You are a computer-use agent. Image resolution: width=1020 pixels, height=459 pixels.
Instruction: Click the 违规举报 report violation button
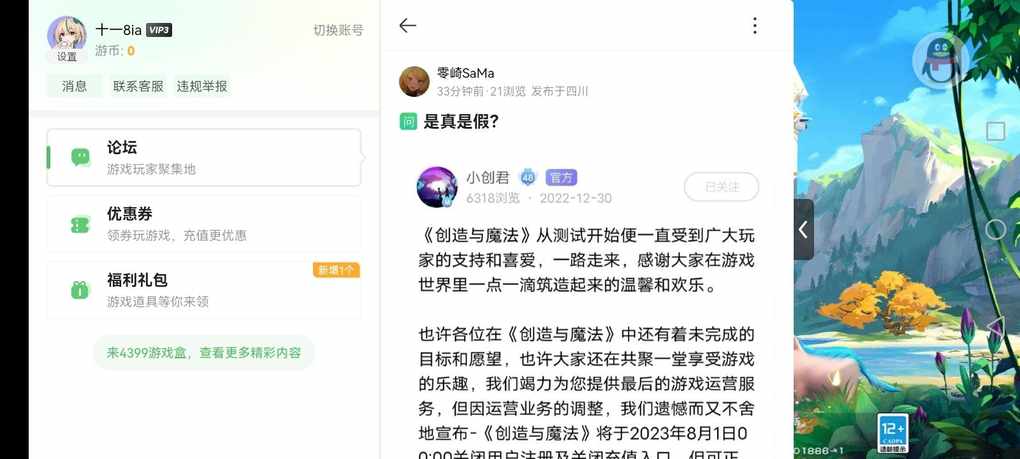(202, 86)
